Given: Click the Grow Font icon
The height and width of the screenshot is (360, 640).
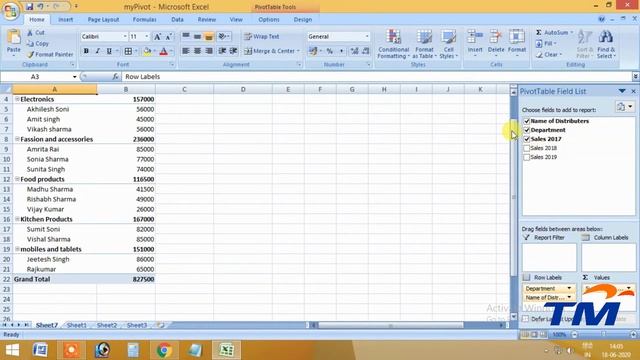Looking at the screenshot, I should (157, 37).
